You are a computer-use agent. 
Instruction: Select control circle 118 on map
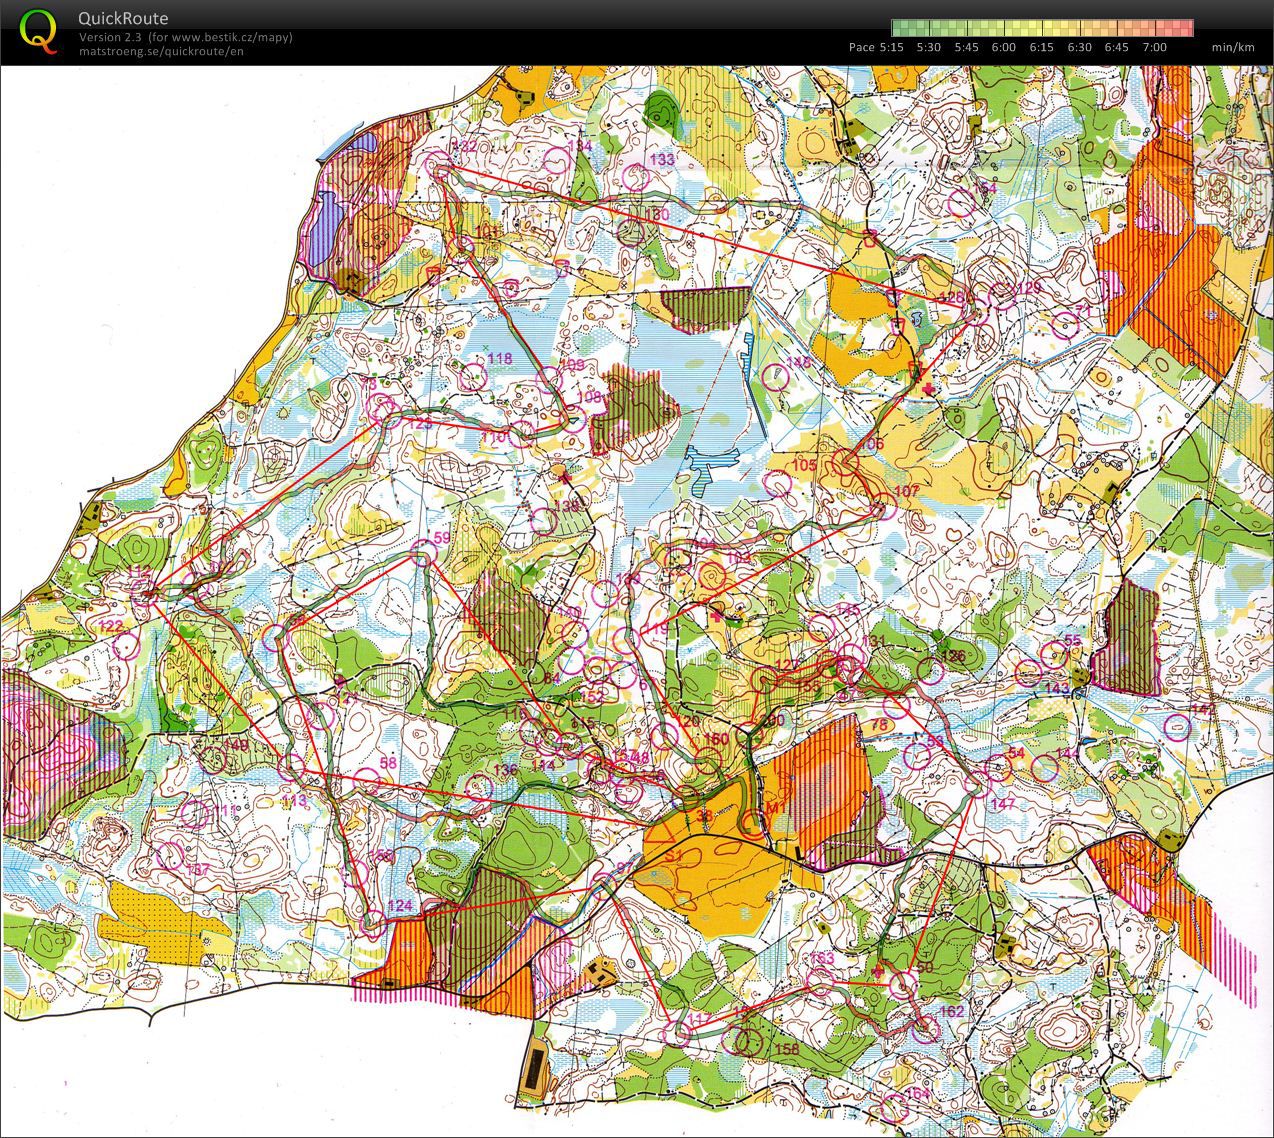473,376
